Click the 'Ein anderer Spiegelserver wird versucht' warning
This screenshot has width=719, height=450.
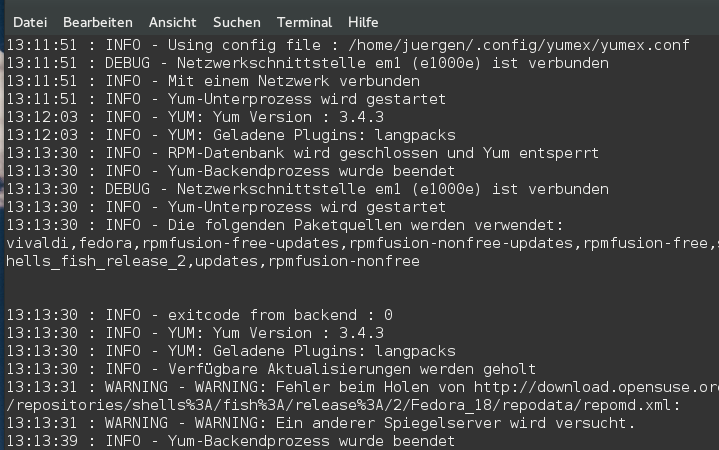pyautogui.click(x=321, y=423)
